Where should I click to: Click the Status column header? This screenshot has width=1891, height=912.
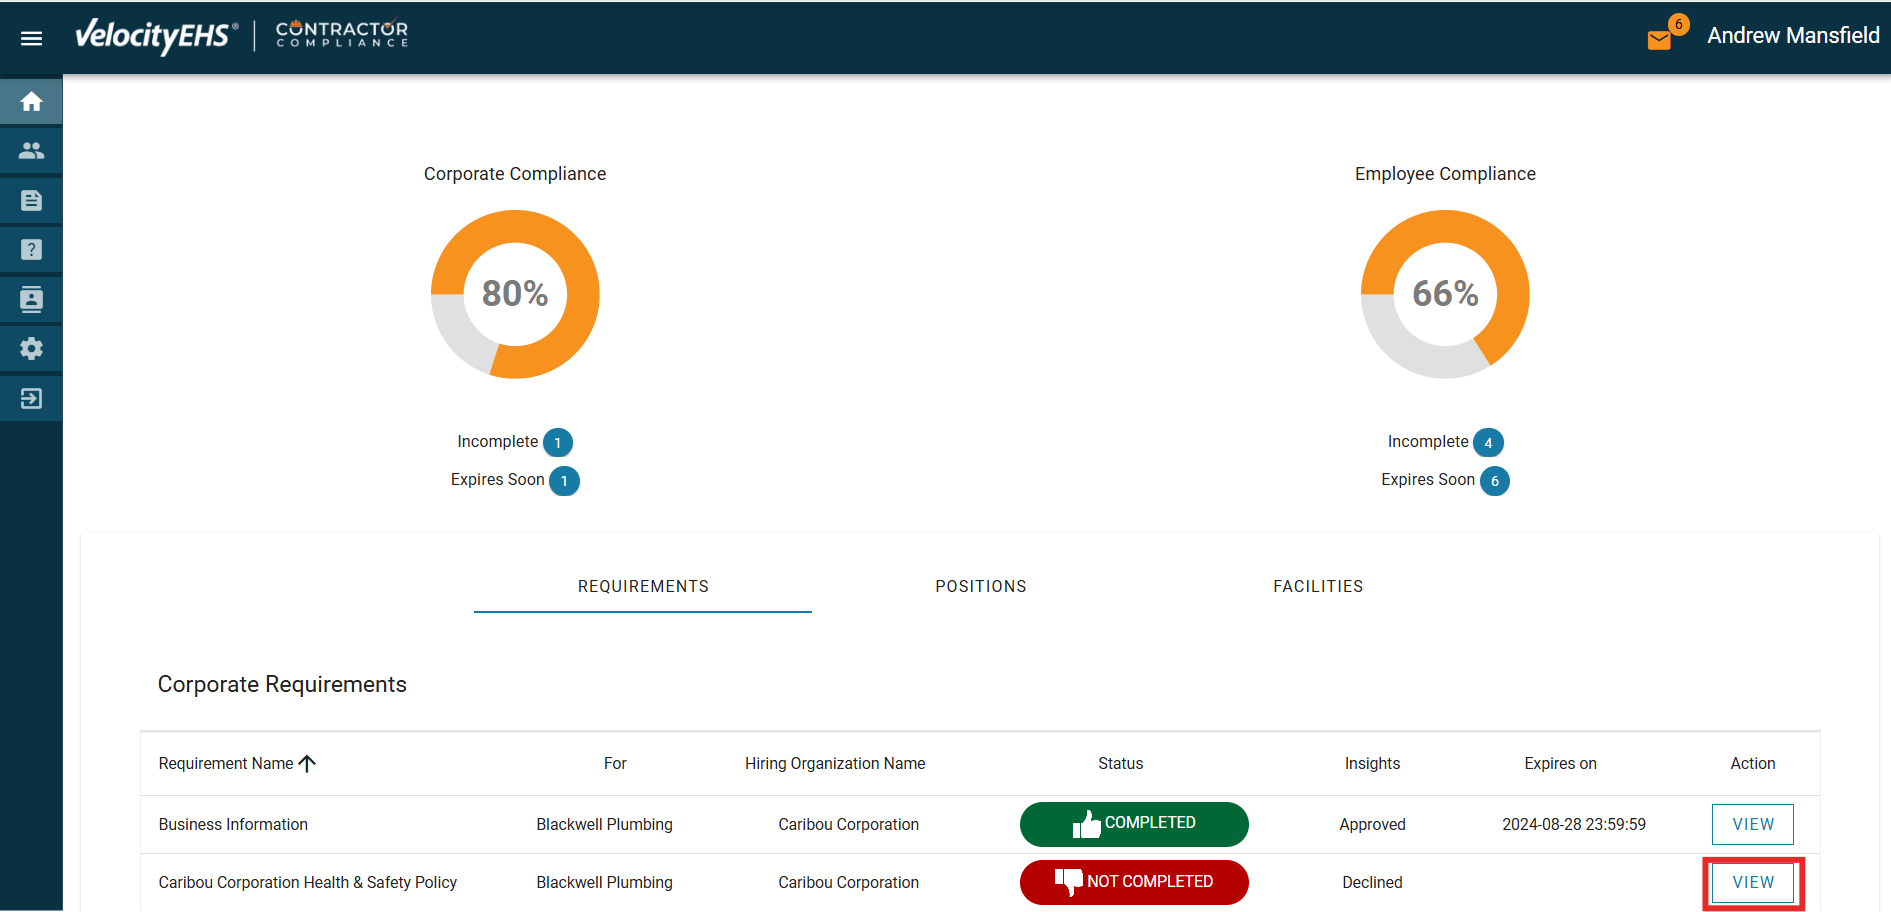1120,763
